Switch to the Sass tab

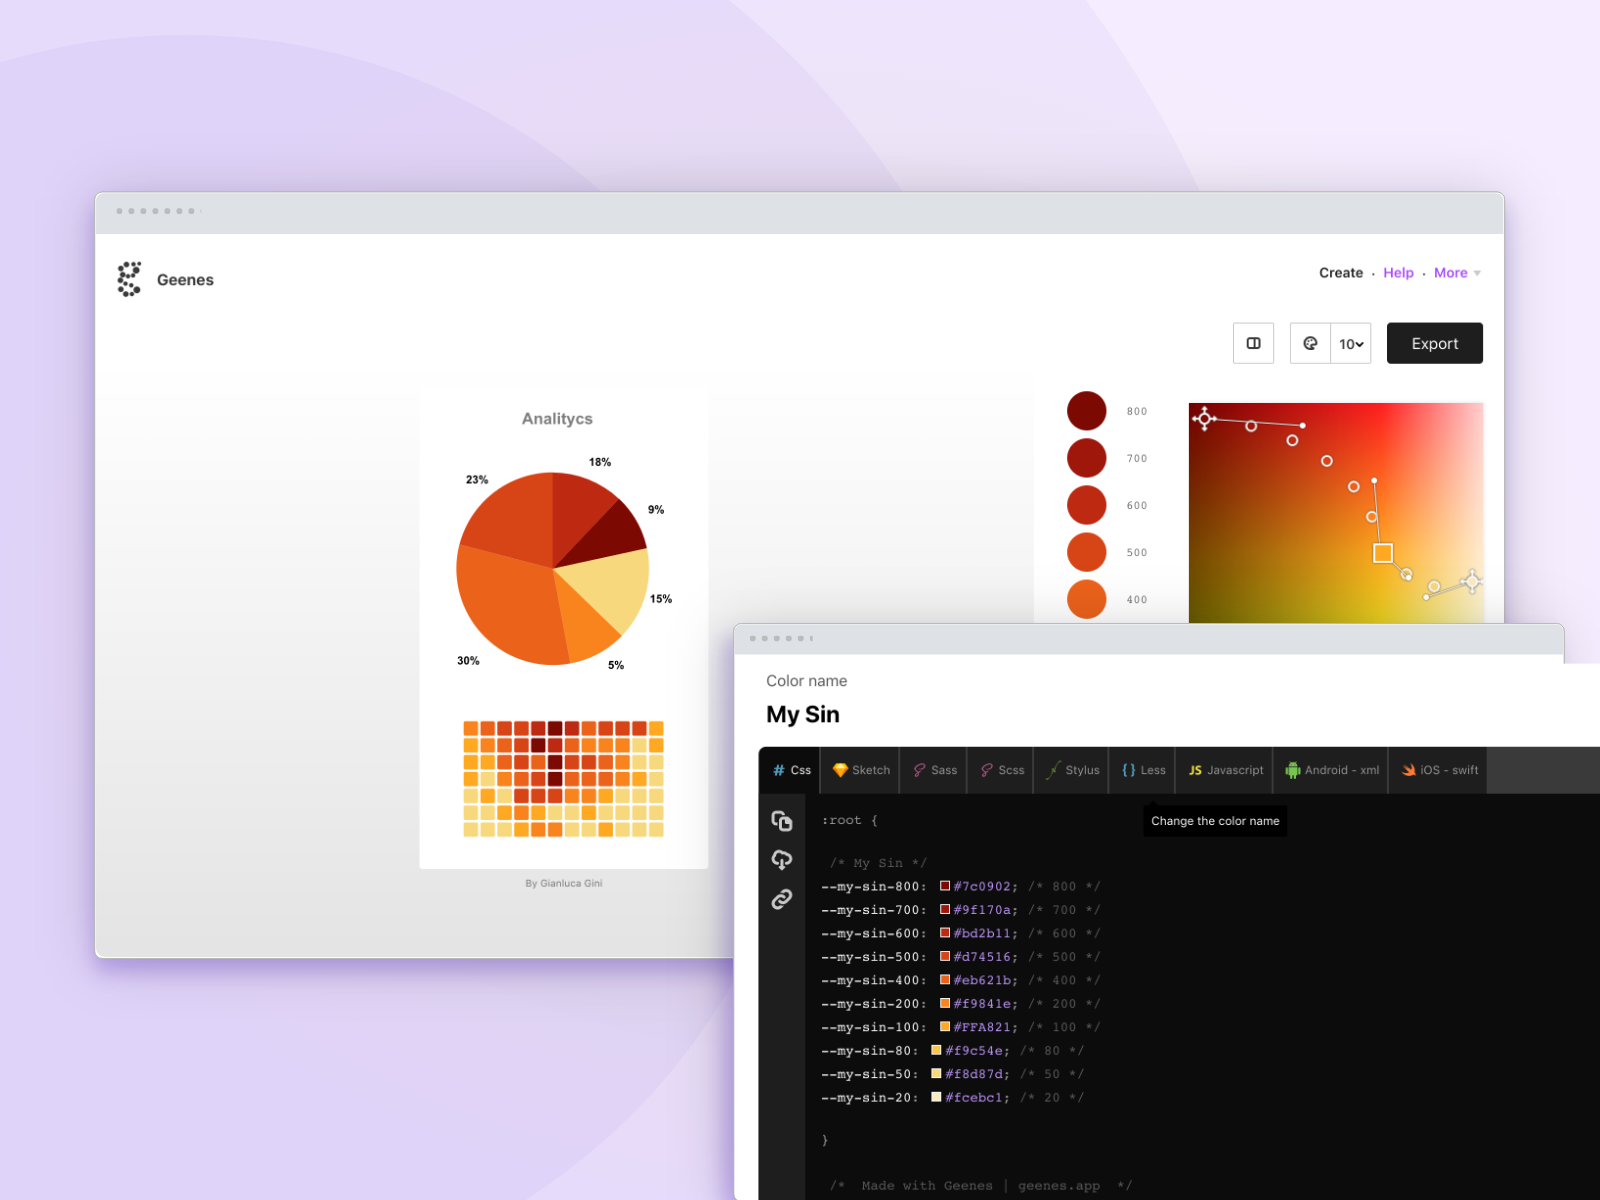point(934,770)
